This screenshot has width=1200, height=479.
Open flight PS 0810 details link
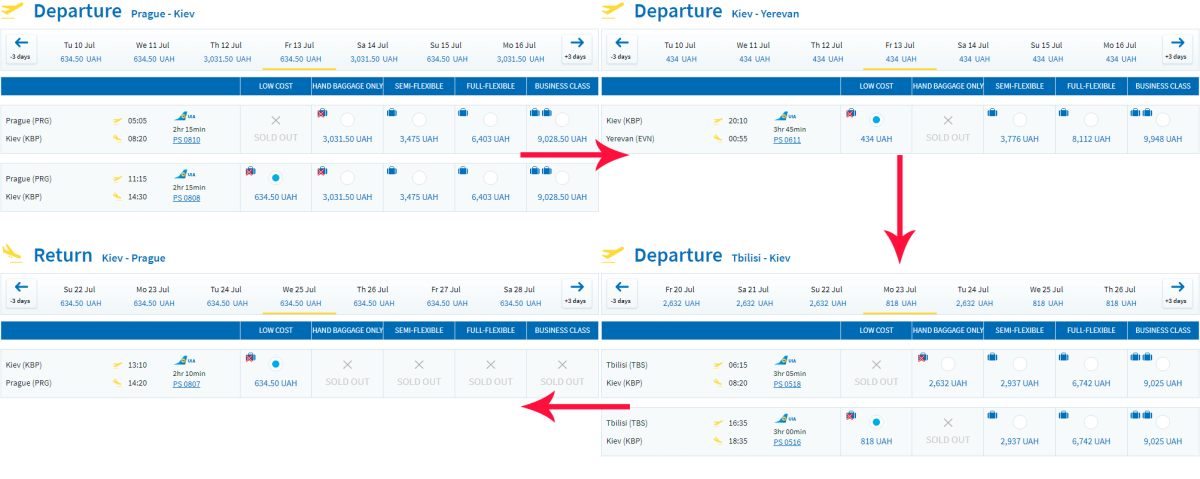(187, 140)
